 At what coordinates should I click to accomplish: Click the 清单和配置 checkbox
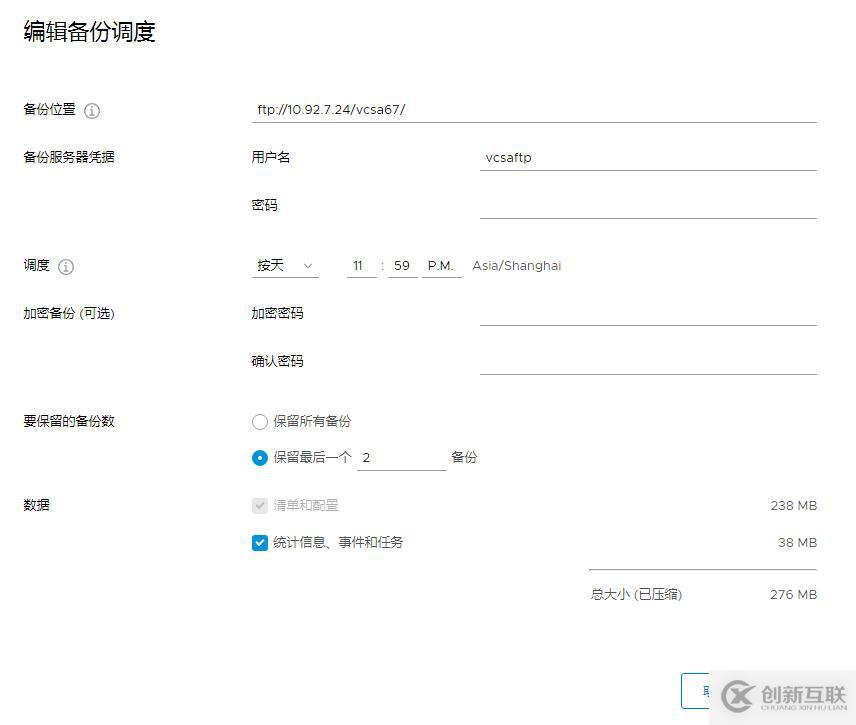point(259,505)
